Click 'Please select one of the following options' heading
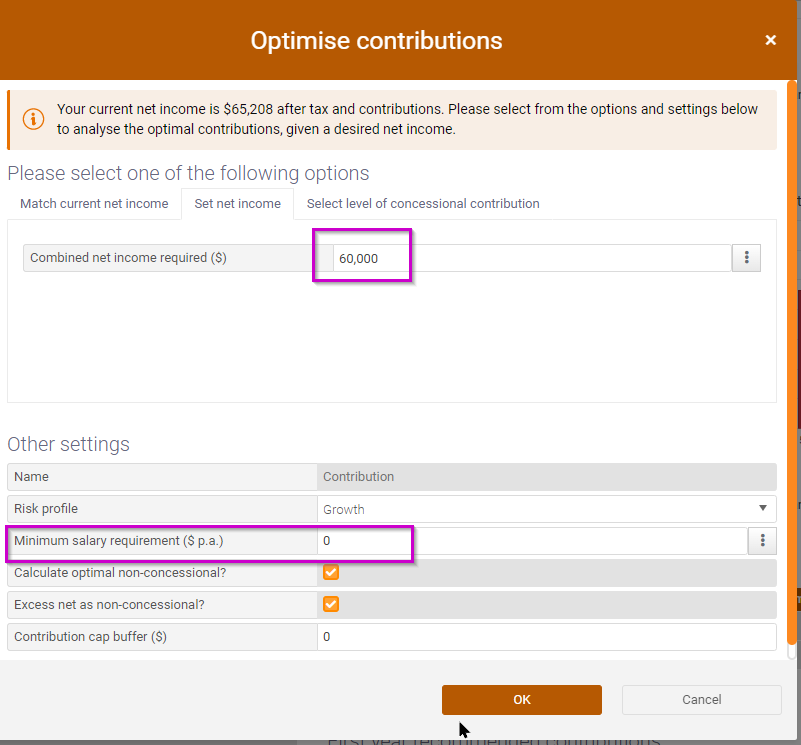801x745 pixels. 188,173
